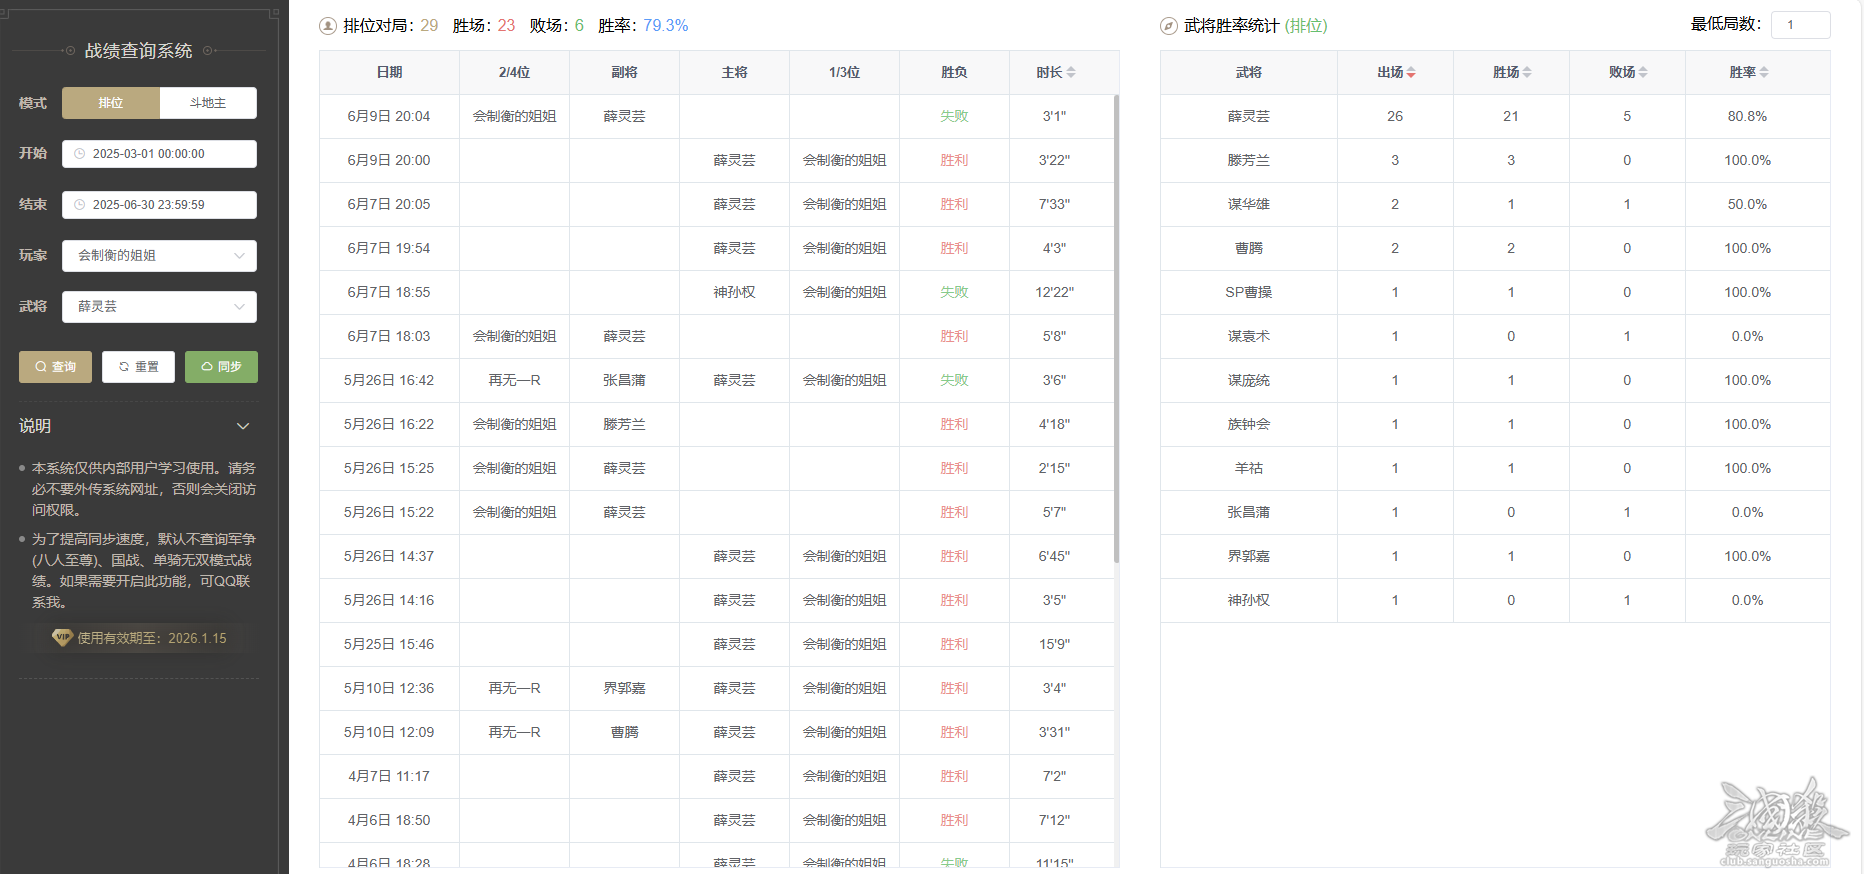Click the 胜负 column header
This screenshot has height=874, width=1864.
point(954,72)
